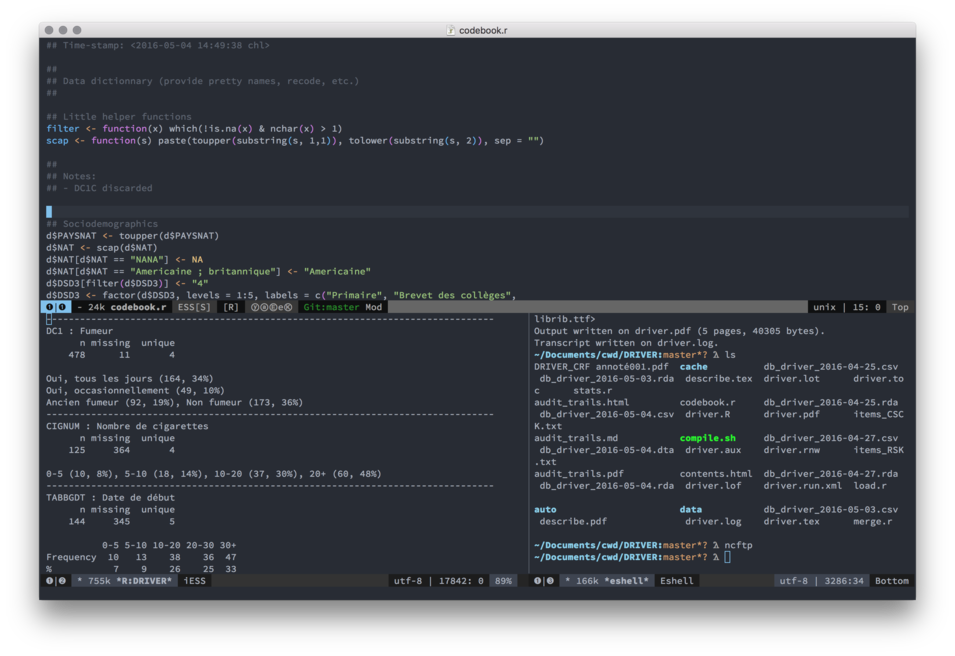The image size is (955, 656).
Task: Click the [R] process indicator in modeline
Action: tap(231, 308)
